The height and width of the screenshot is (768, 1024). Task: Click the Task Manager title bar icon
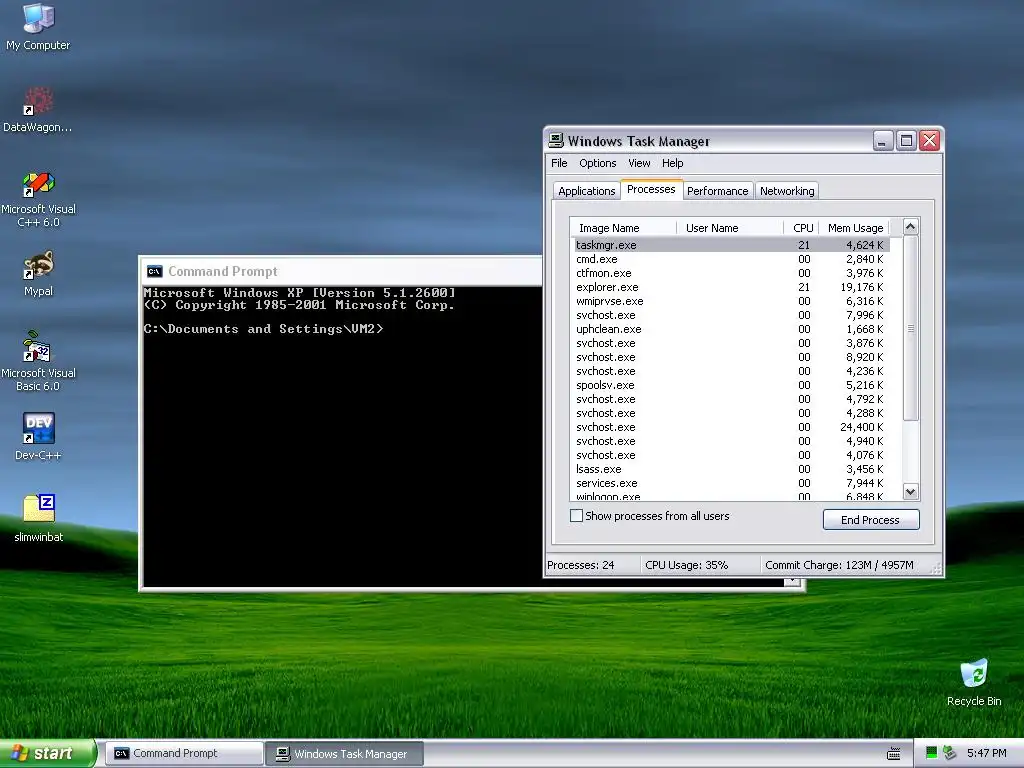click(556, 140)
